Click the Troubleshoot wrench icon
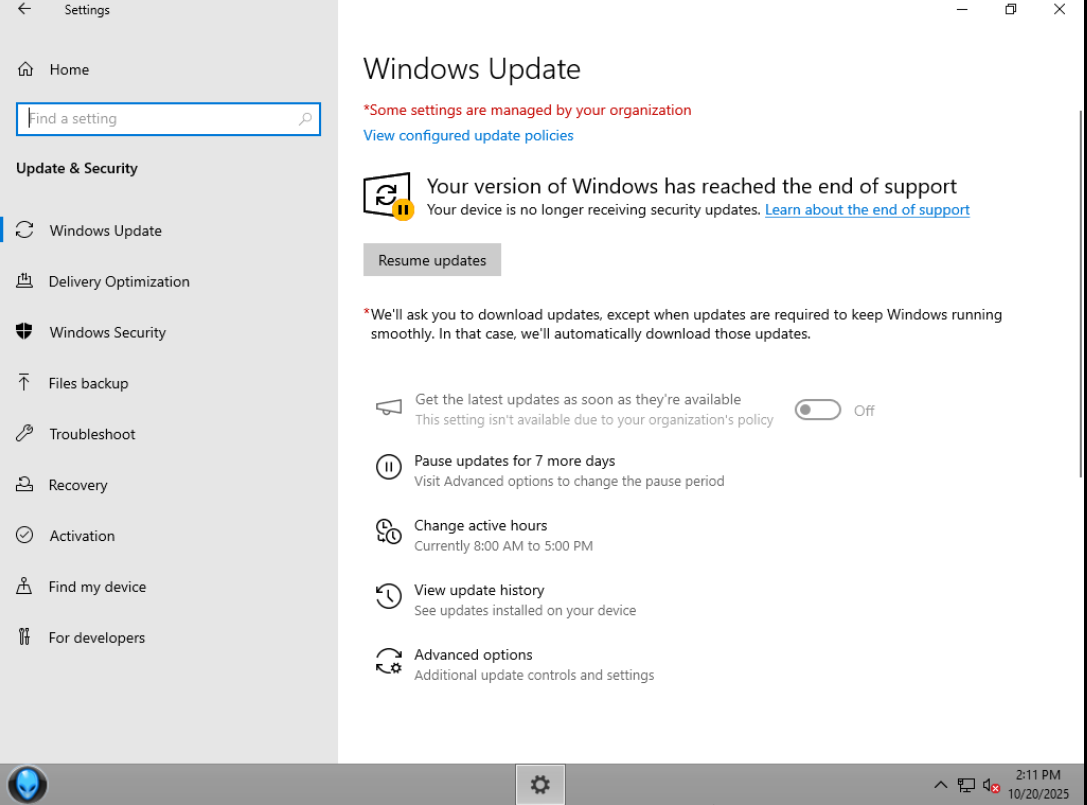The height and width of the screenshot is (805, 1087). [x=25, y=433]
